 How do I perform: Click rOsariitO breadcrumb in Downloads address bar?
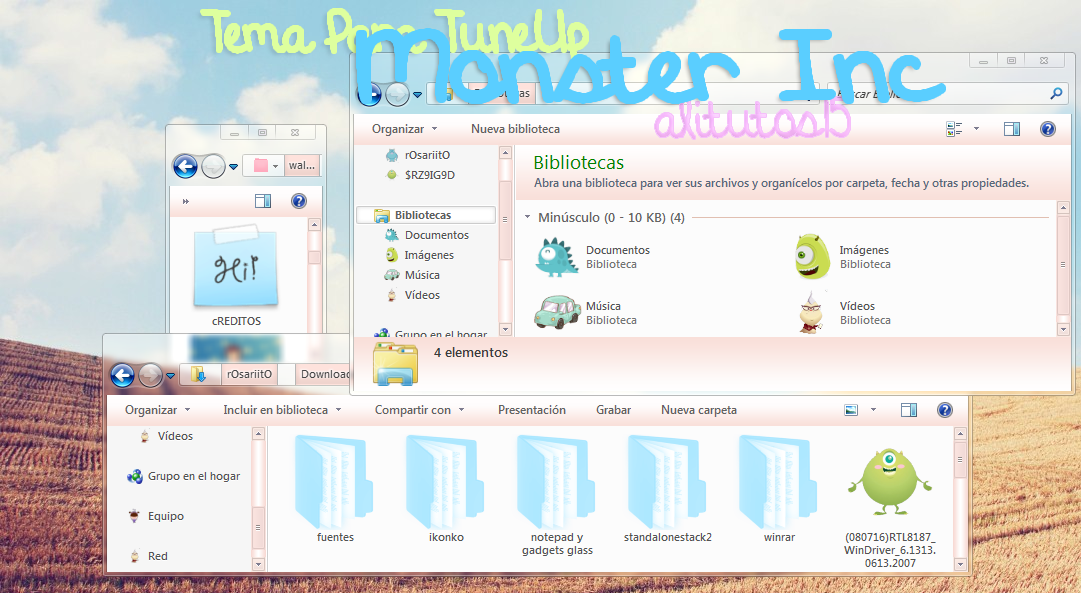pos(250,374)
